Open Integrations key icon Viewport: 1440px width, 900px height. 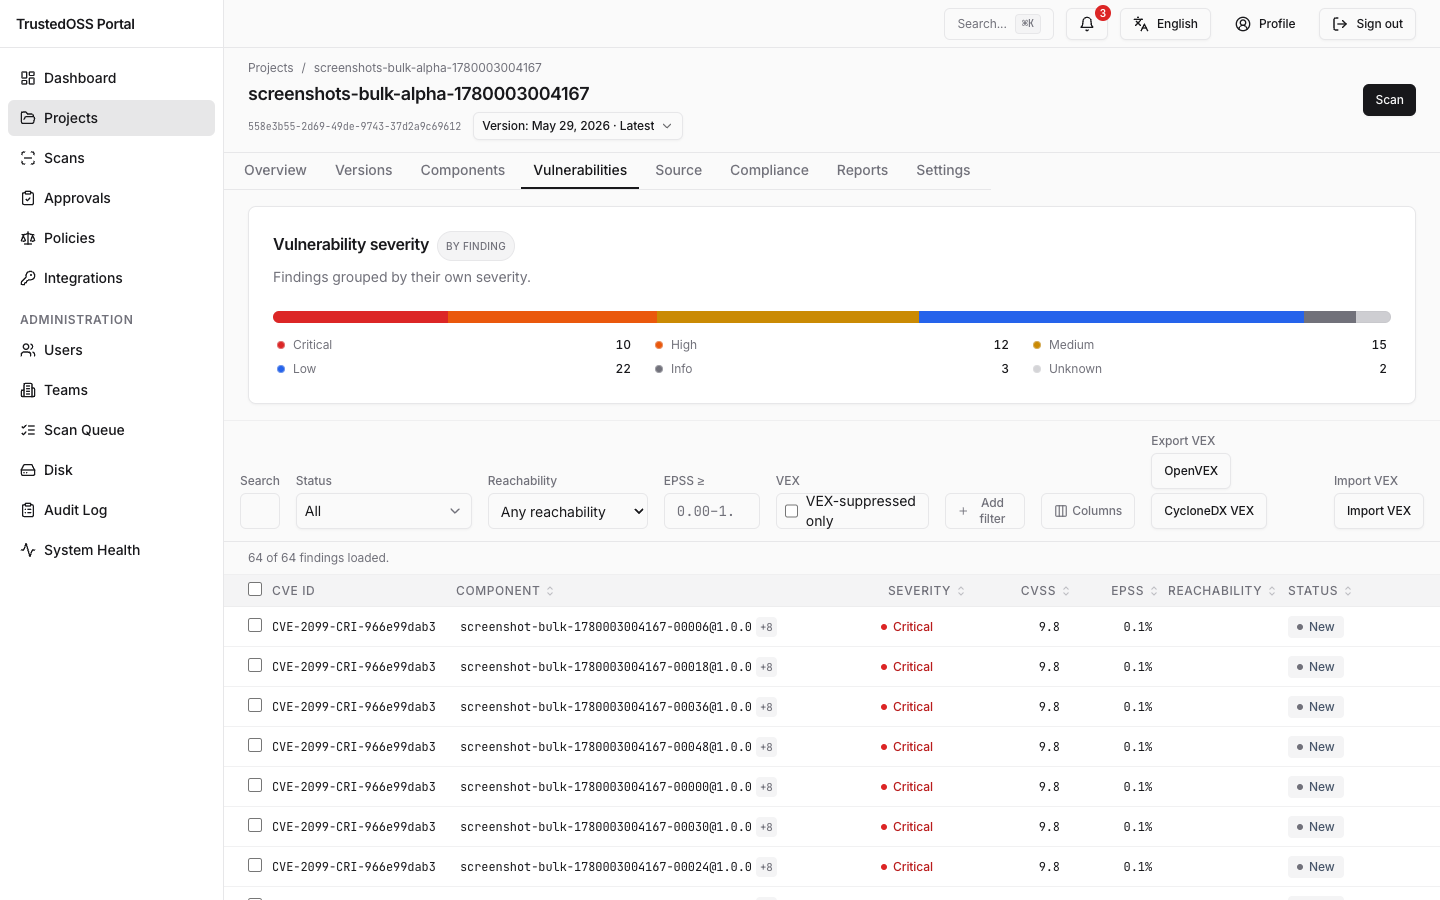click(28, 278)
